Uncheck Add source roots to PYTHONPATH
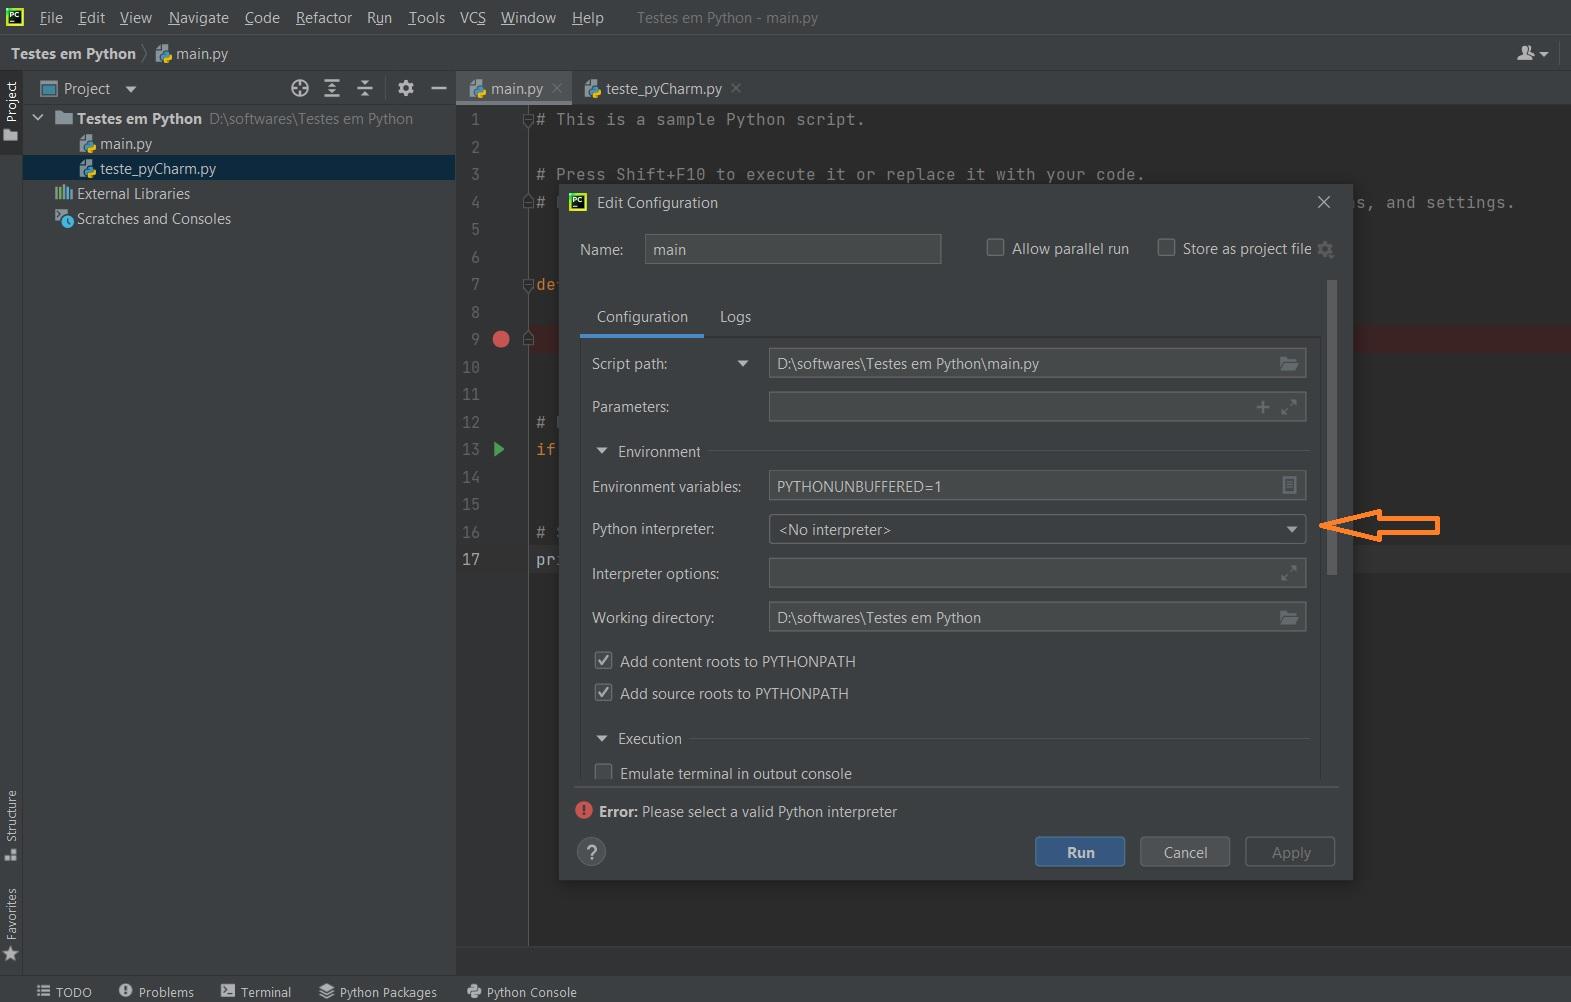The height and width of the screenshot is (1002, 1571). tap(603, 693)
